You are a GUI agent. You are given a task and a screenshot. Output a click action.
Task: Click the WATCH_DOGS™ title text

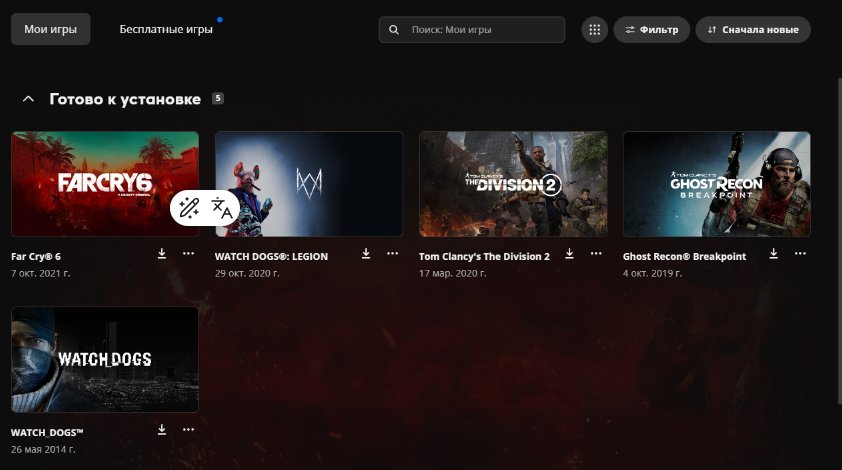(x=47, y=432)
